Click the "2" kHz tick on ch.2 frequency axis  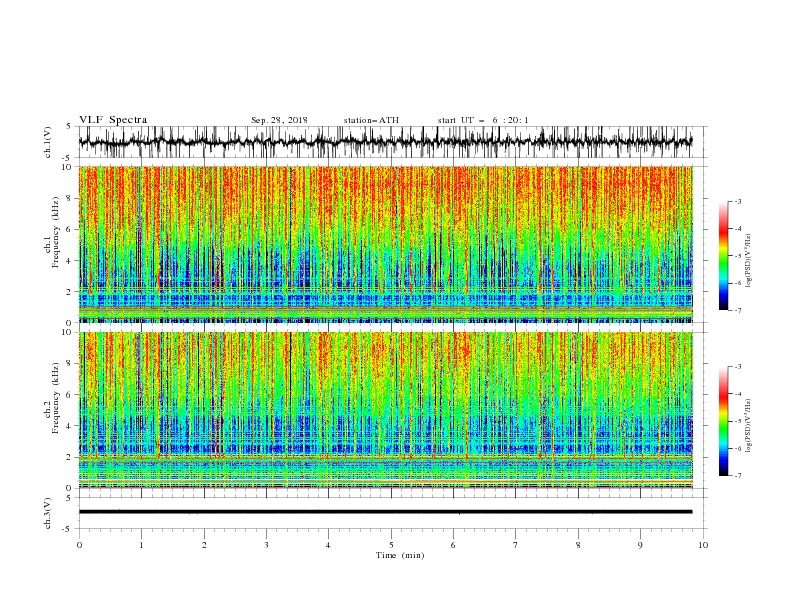pyautogui.click(x=69, y=457)
